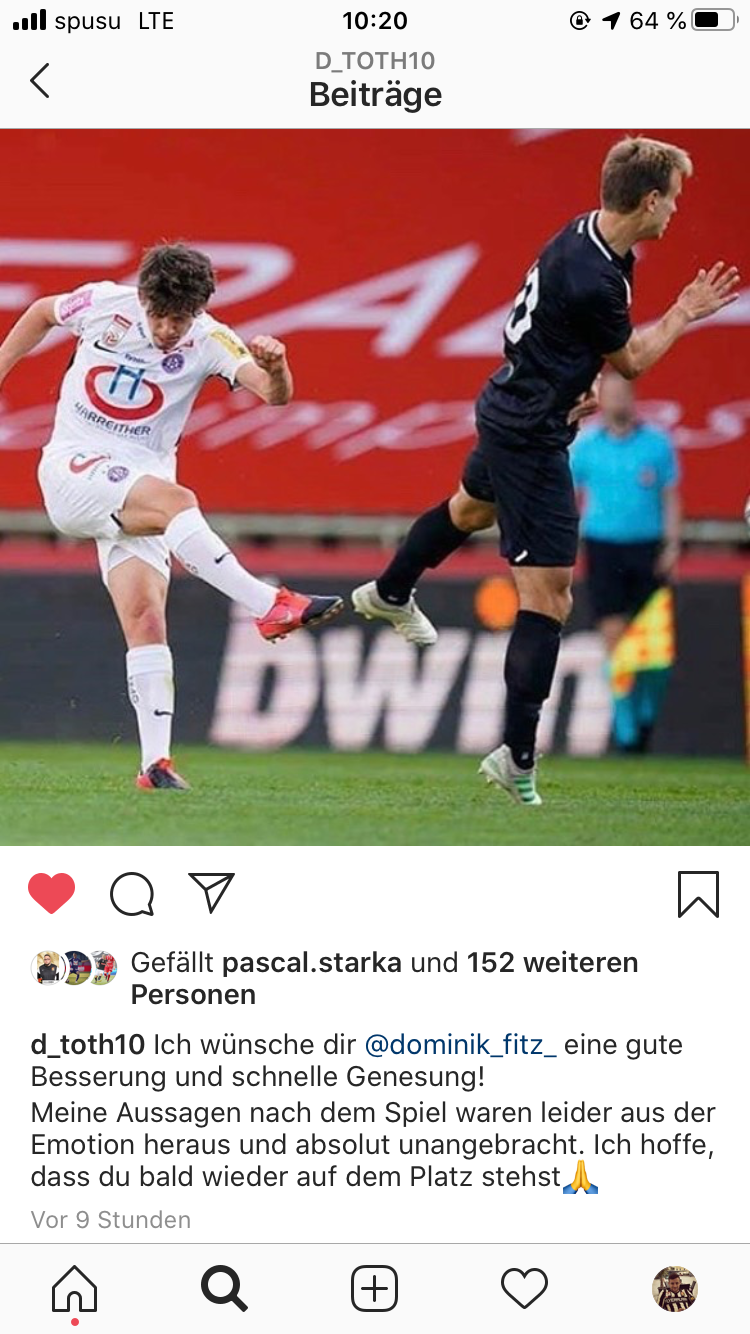Save post with the bookmark icon
750x1334 pixels.
698,894
